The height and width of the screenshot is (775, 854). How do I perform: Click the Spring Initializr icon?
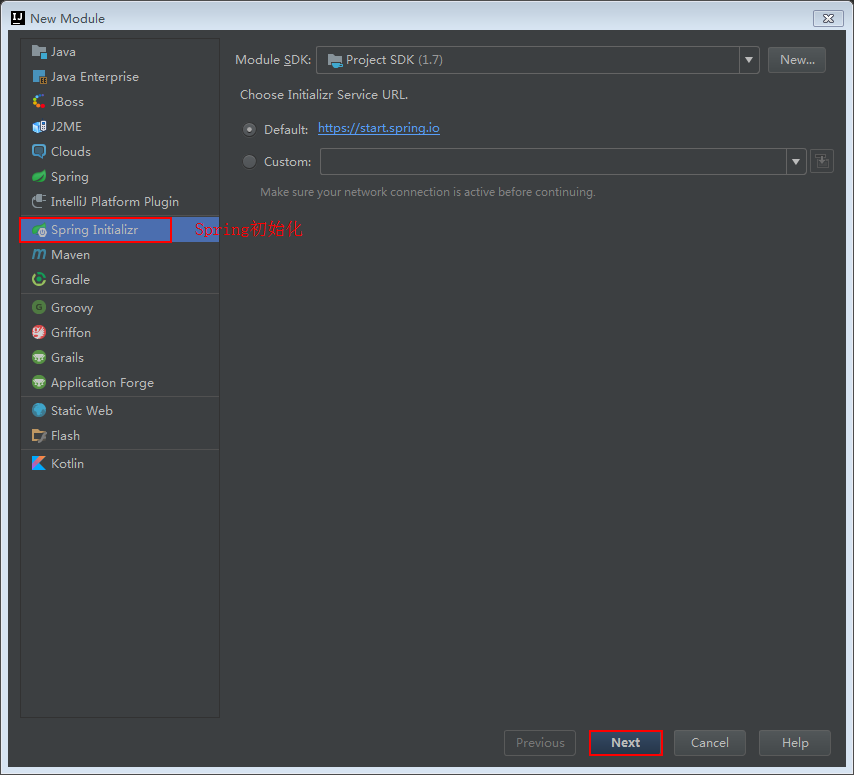39,230
